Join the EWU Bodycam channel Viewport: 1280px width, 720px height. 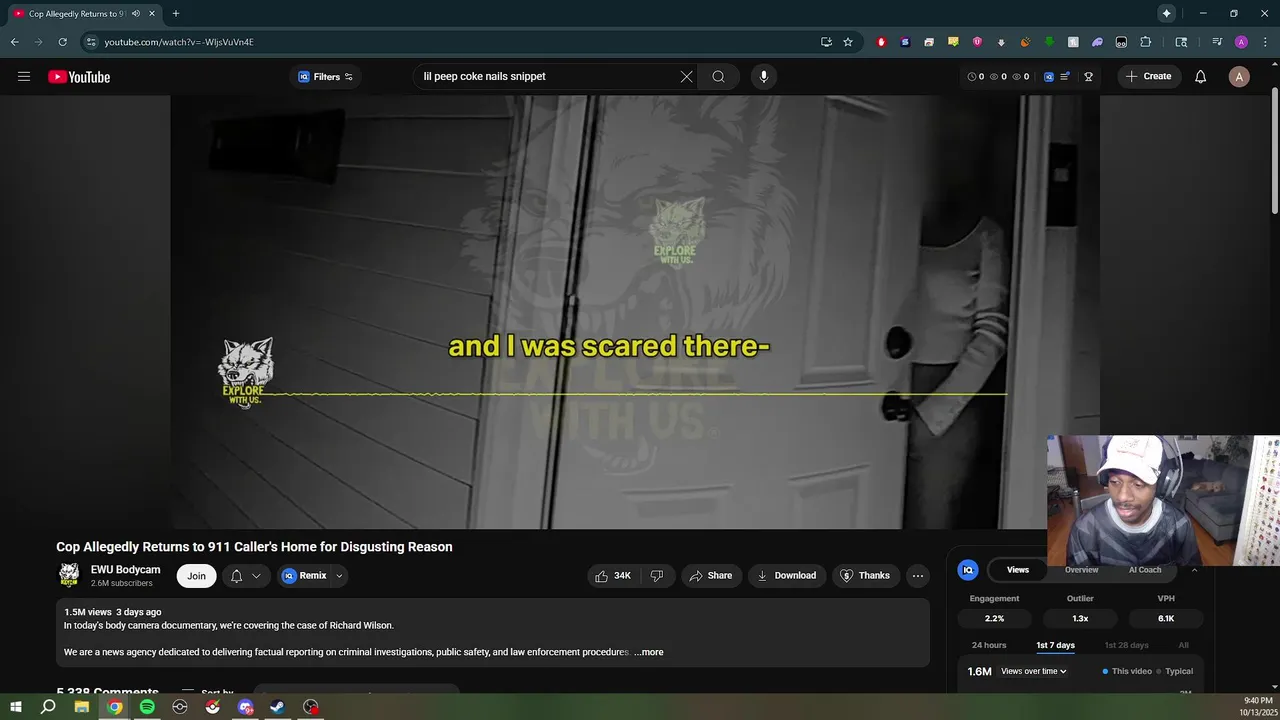coord(197,576)
